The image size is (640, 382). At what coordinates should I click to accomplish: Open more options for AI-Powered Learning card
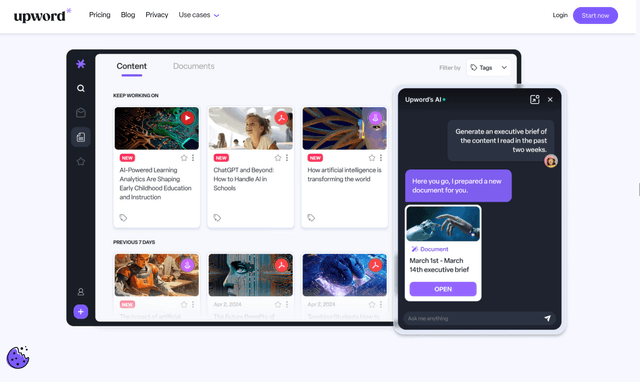(193, 158)
